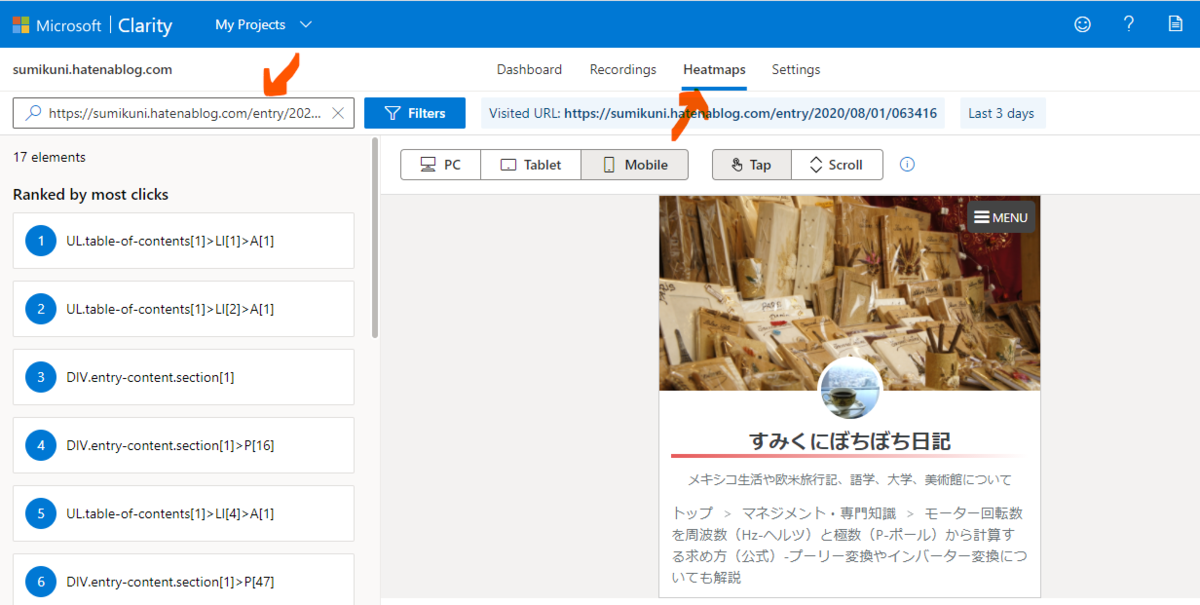The image size is (1200, 605).
Task: Open the Clarity help icon
Action: coord(1128,24)
